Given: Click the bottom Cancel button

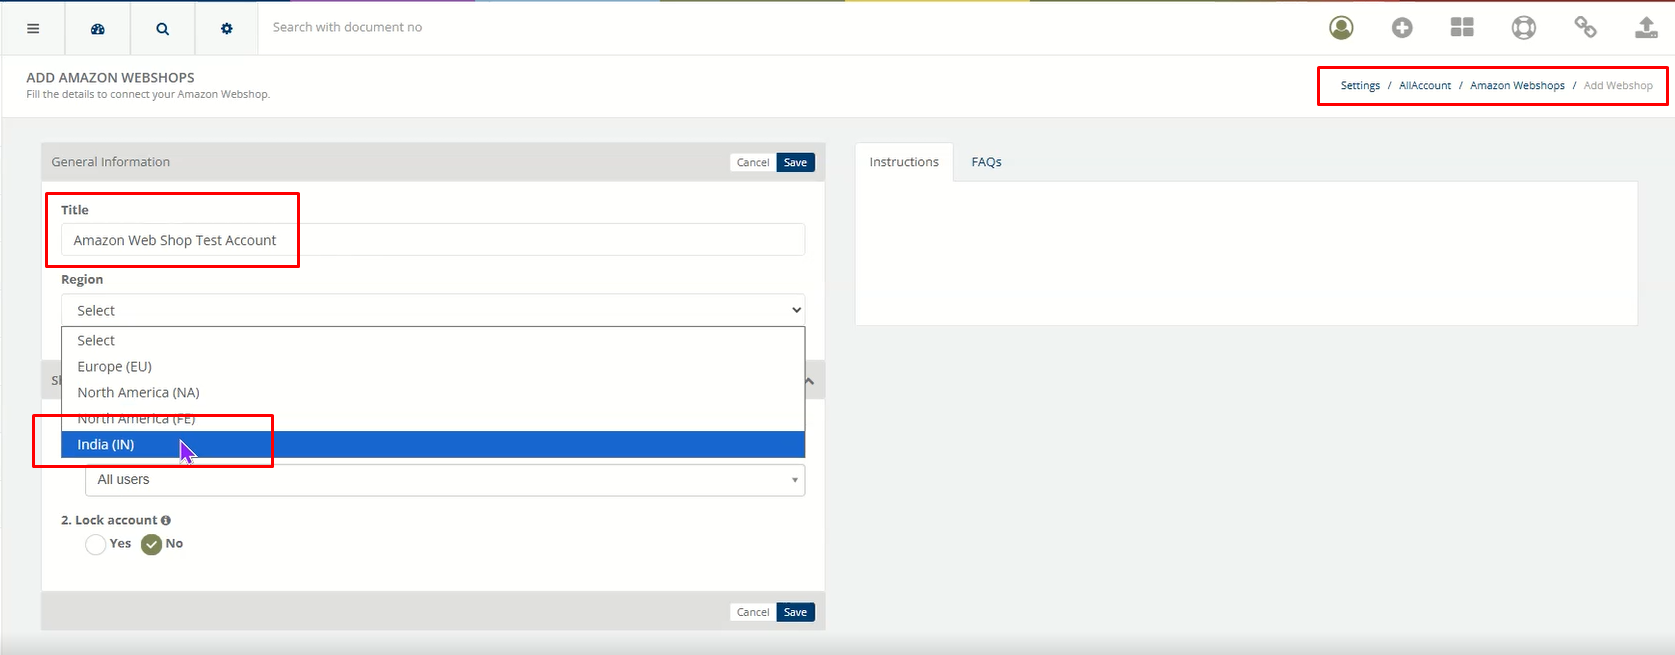Looking at the screenshot, I should coord(753,612).
